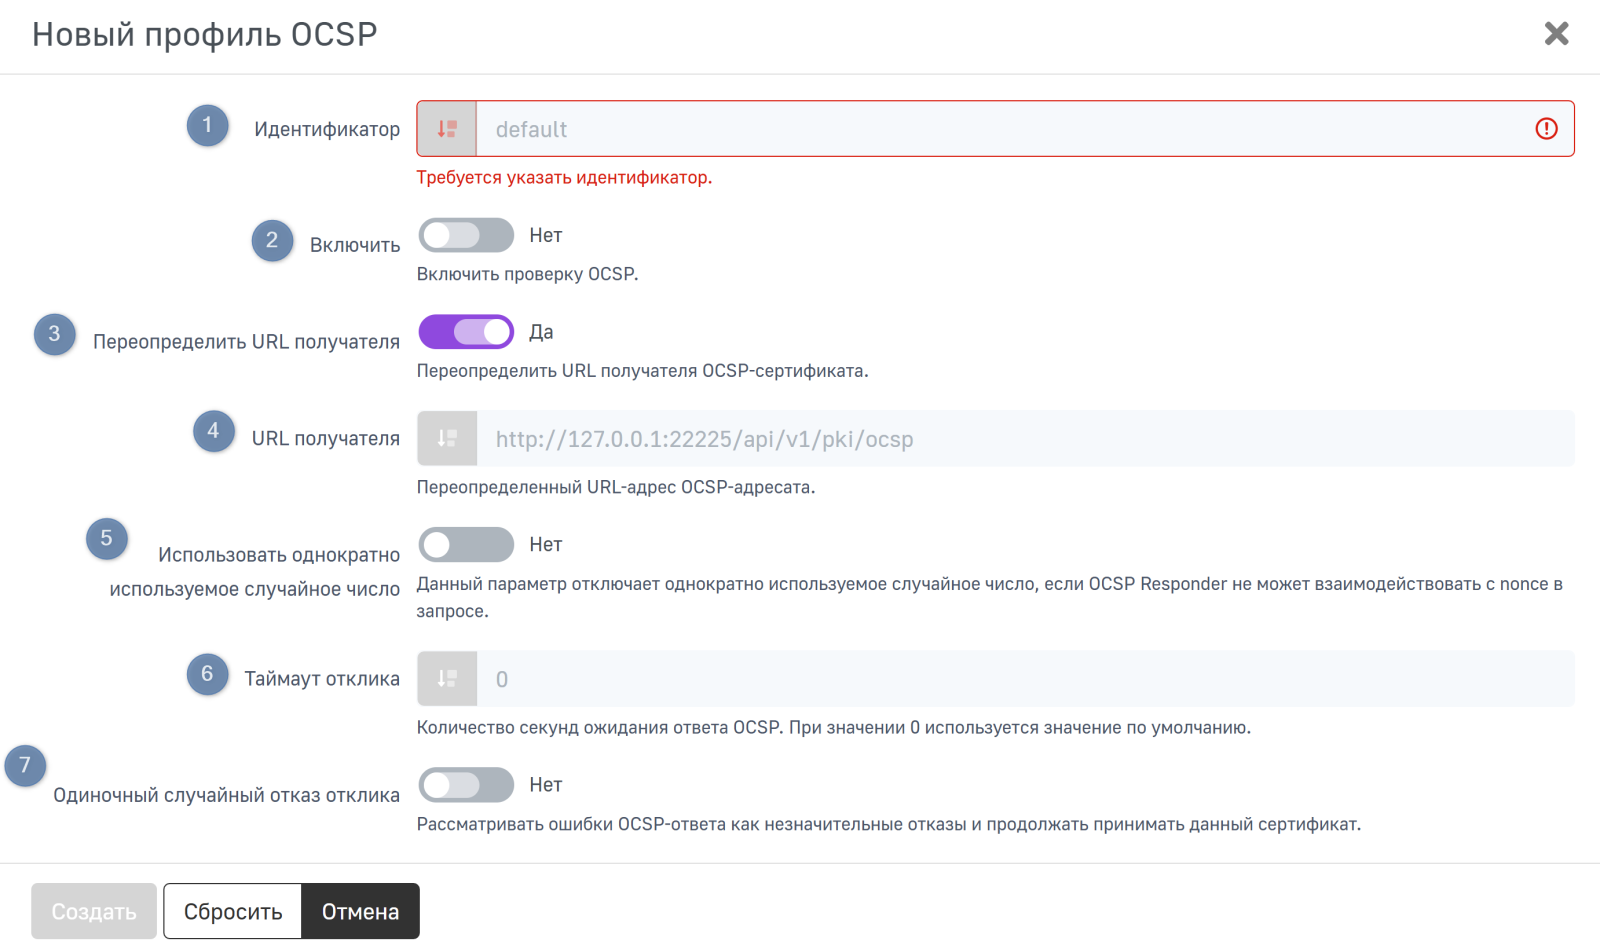This screenshot has width=1600, height=949.
Task: Turn off Переопределить URL получателя toggle
Action: pos(466,332)
